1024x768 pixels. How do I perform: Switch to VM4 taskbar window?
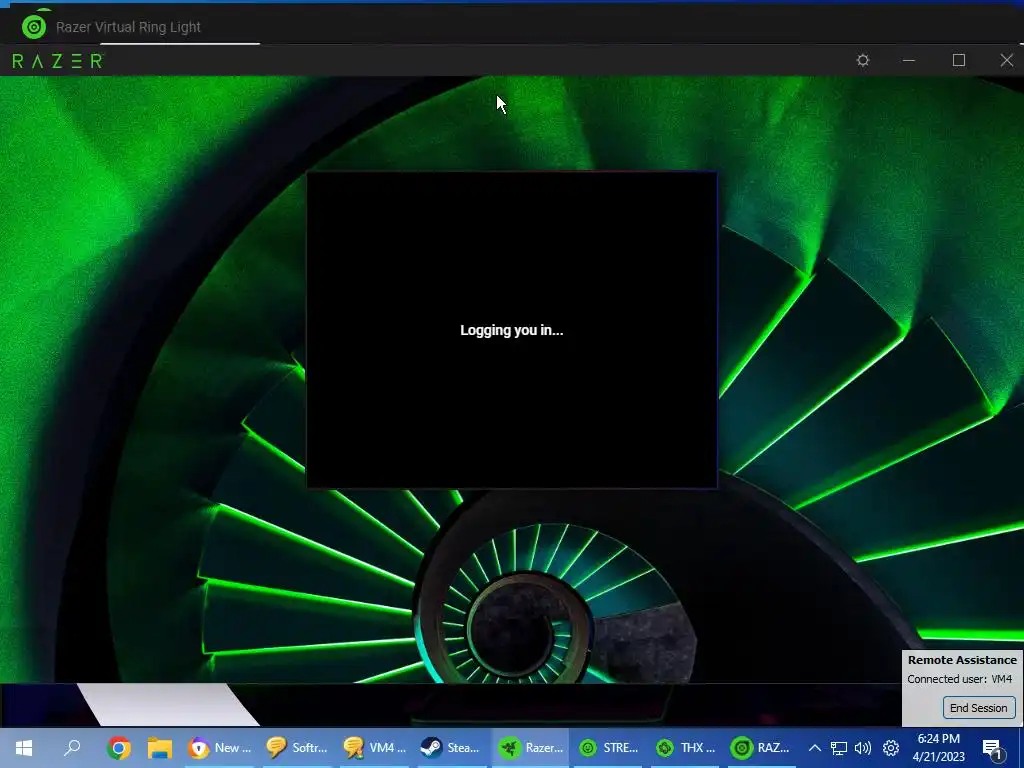pyautogui.click(x=375, y=748)
